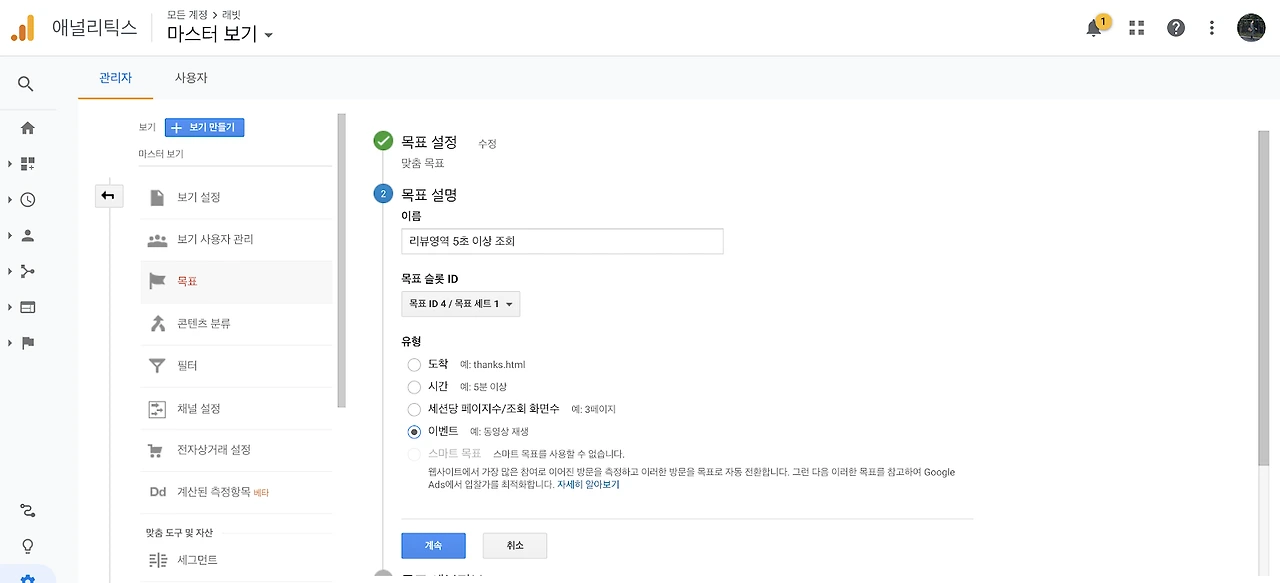The height and width of the screenshot is (583, 1280).
Task: Open 채널 설정 channel settings
Action: pos(236,408)
